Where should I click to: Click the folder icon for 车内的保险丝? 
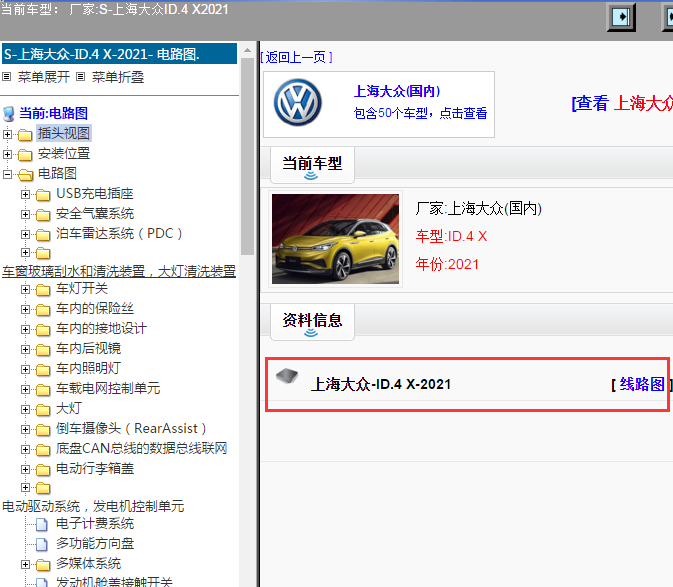point(43,309)
